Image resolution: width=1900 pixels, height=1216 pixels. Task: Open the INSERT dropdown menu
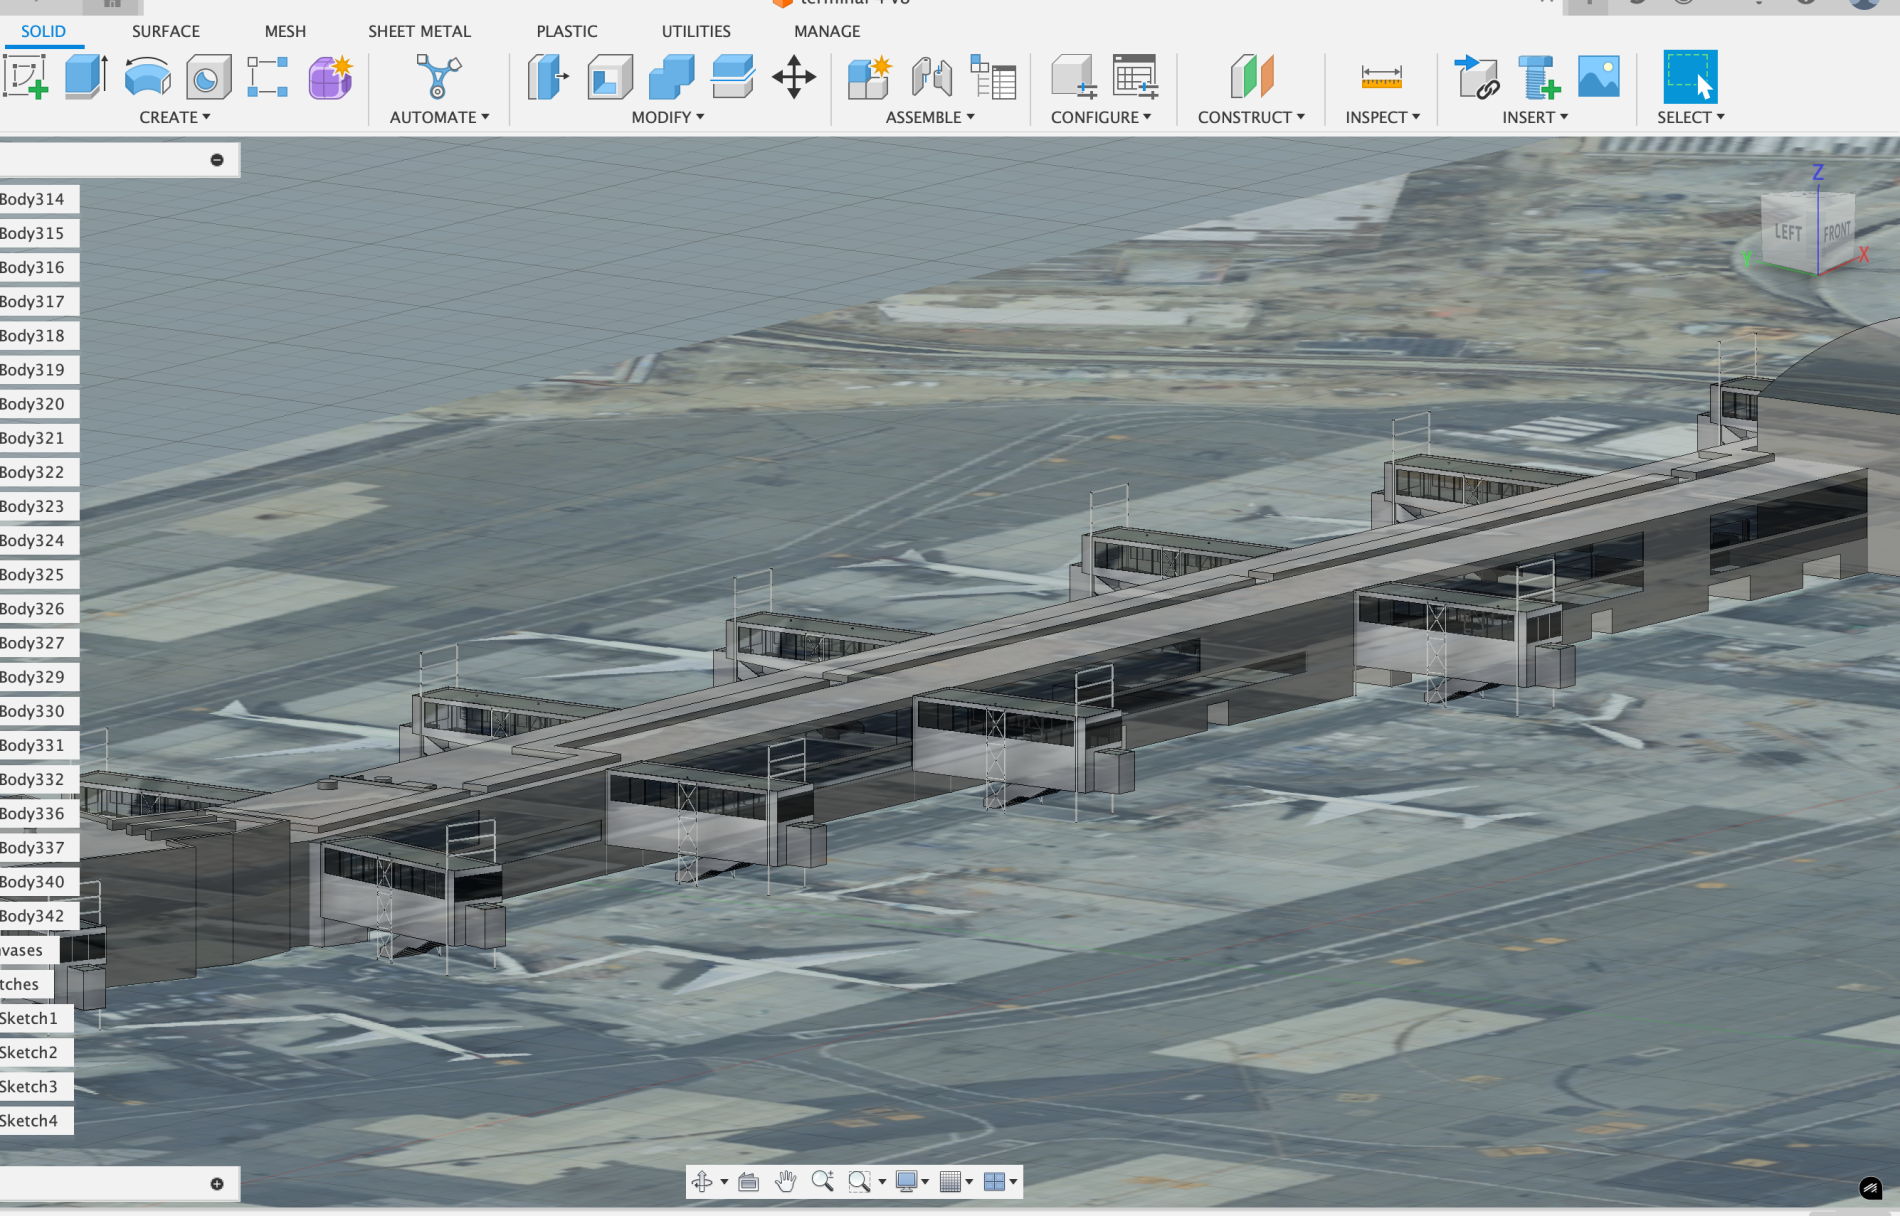(x=1535, y=117)
